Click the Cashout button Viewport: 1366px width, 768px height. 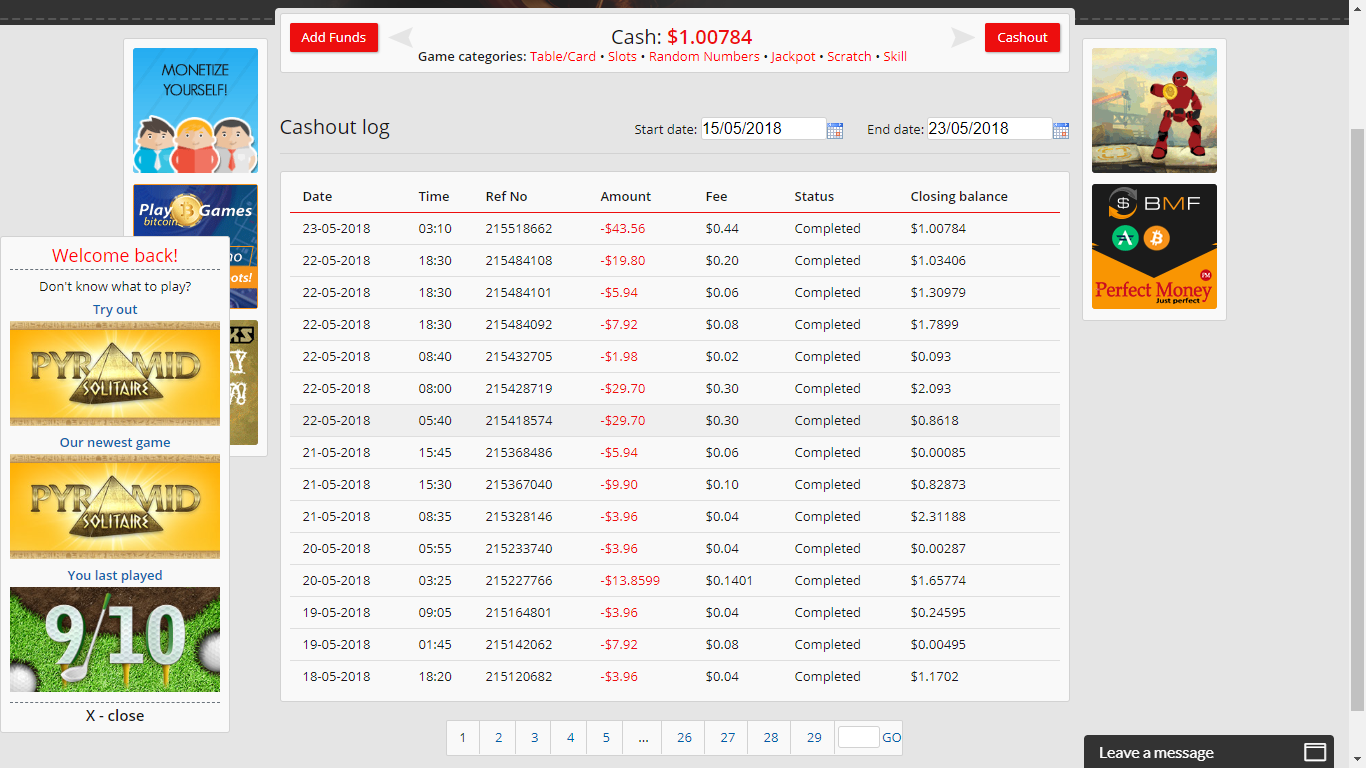(1022, 37)
